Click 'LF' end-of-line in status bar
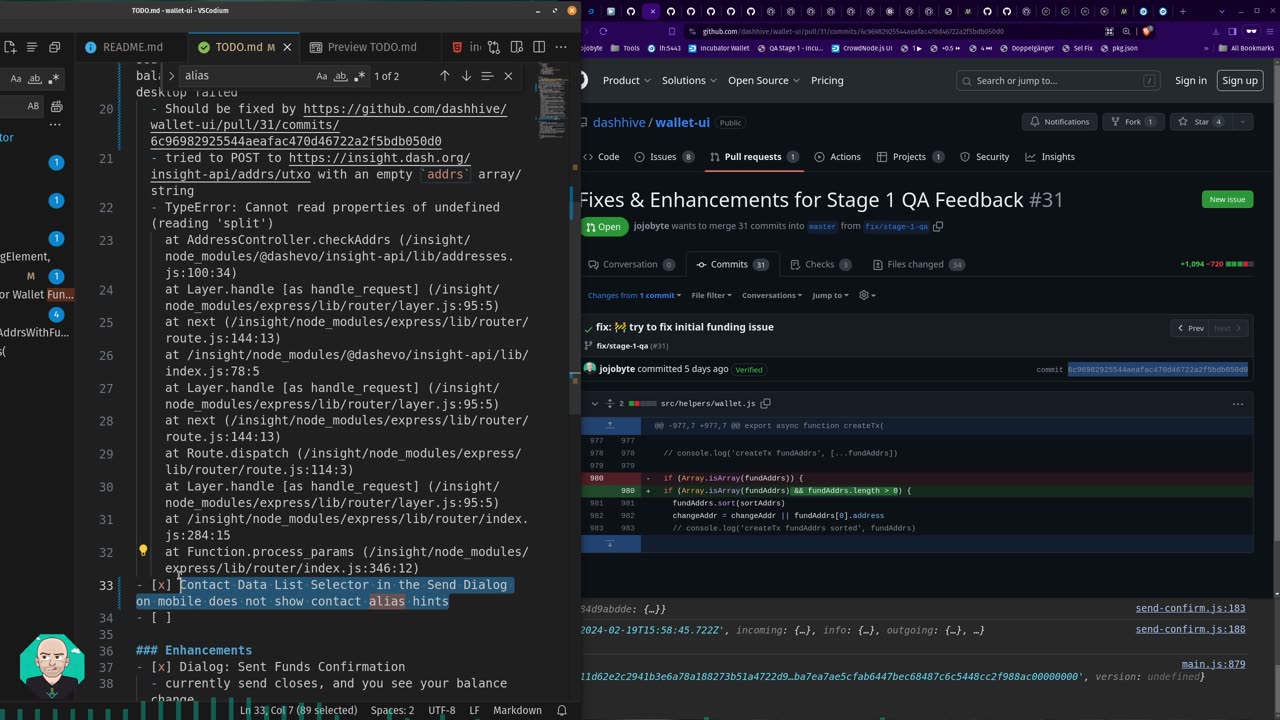 click(475, 710)
